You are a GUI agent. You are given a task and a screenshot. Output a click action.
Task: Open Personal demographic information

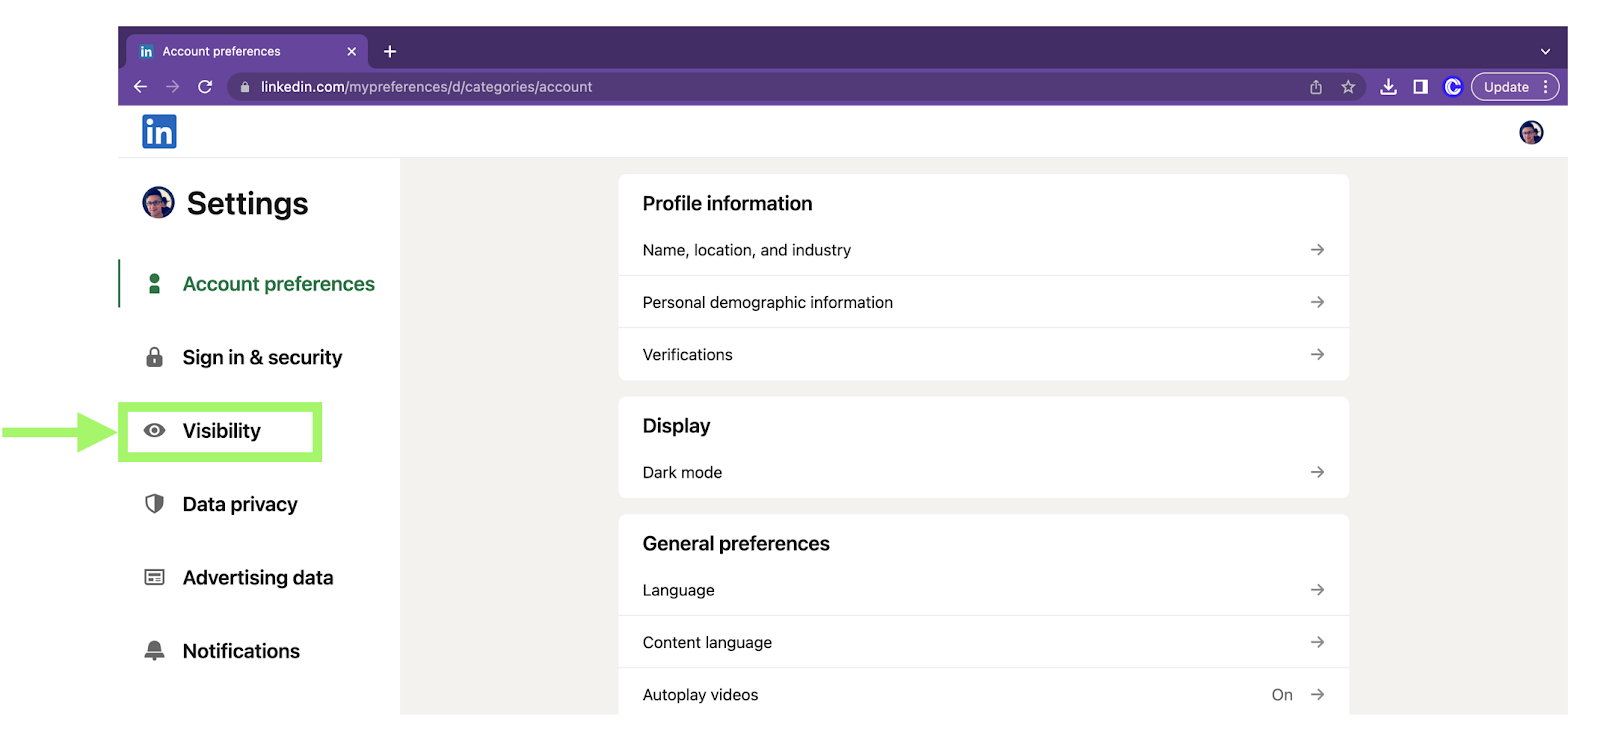pyautogui.click(x=983, y=302)
